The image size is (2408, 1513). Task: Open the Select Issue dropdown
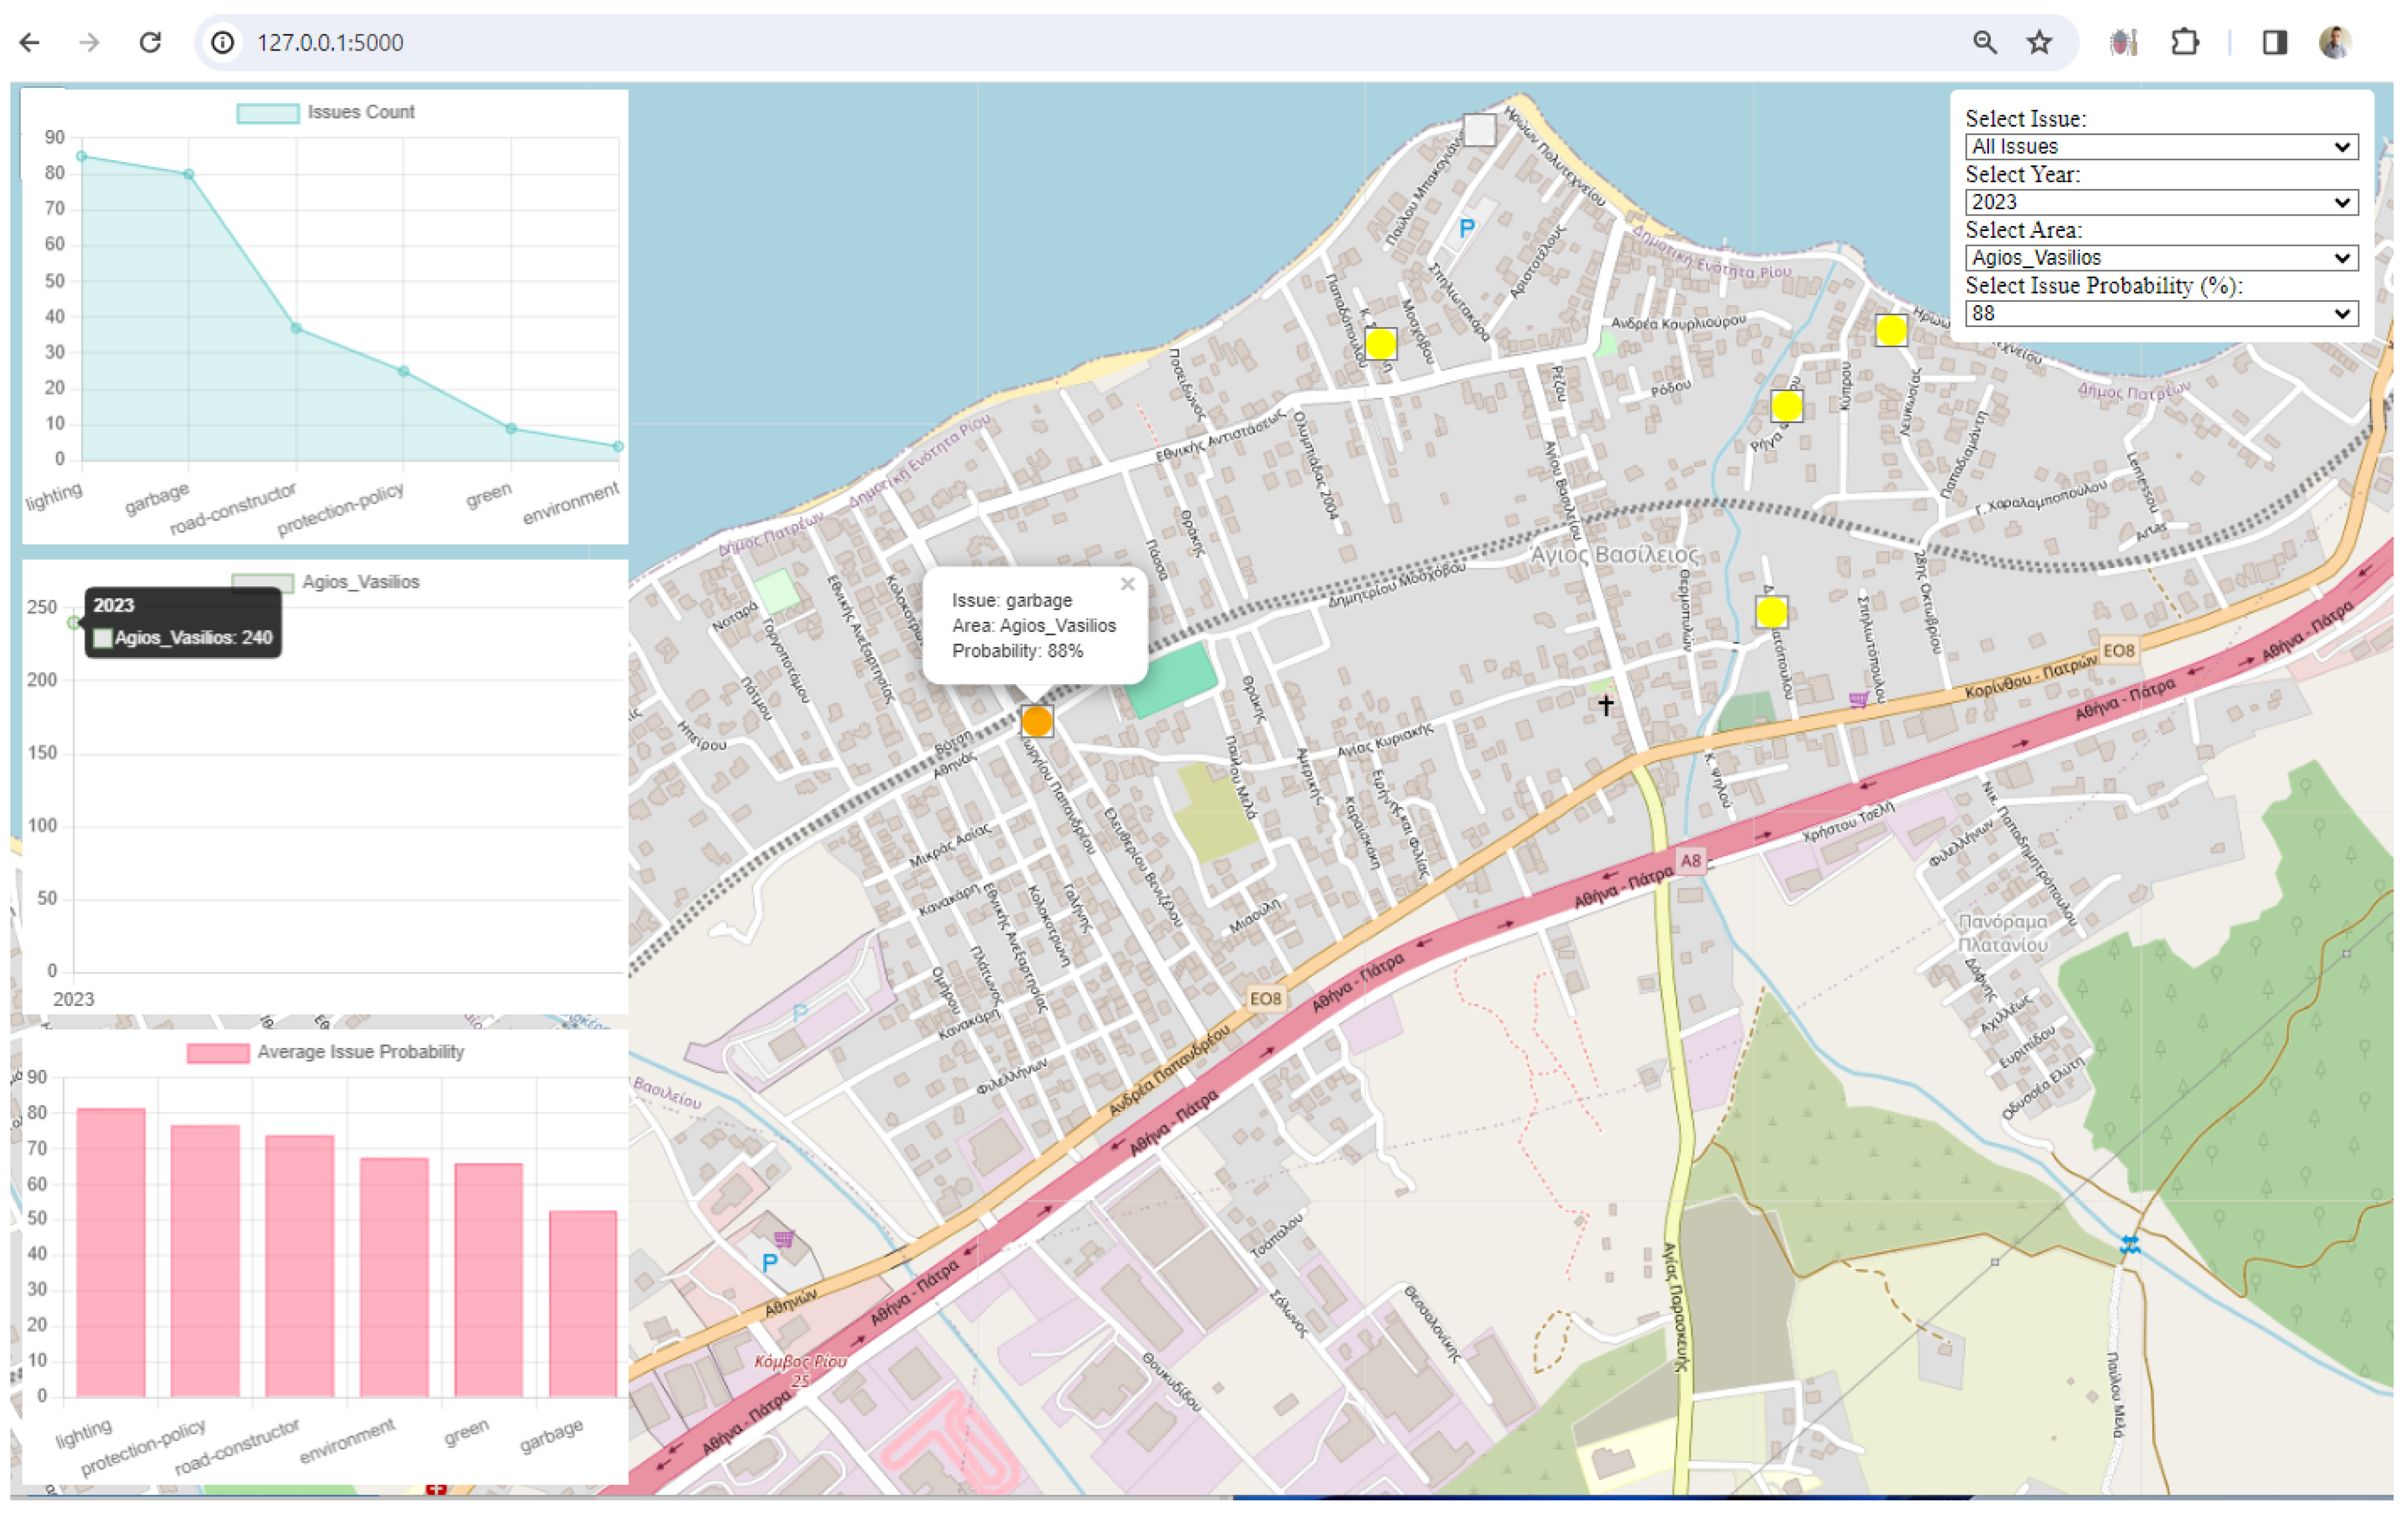[2161, 147]
